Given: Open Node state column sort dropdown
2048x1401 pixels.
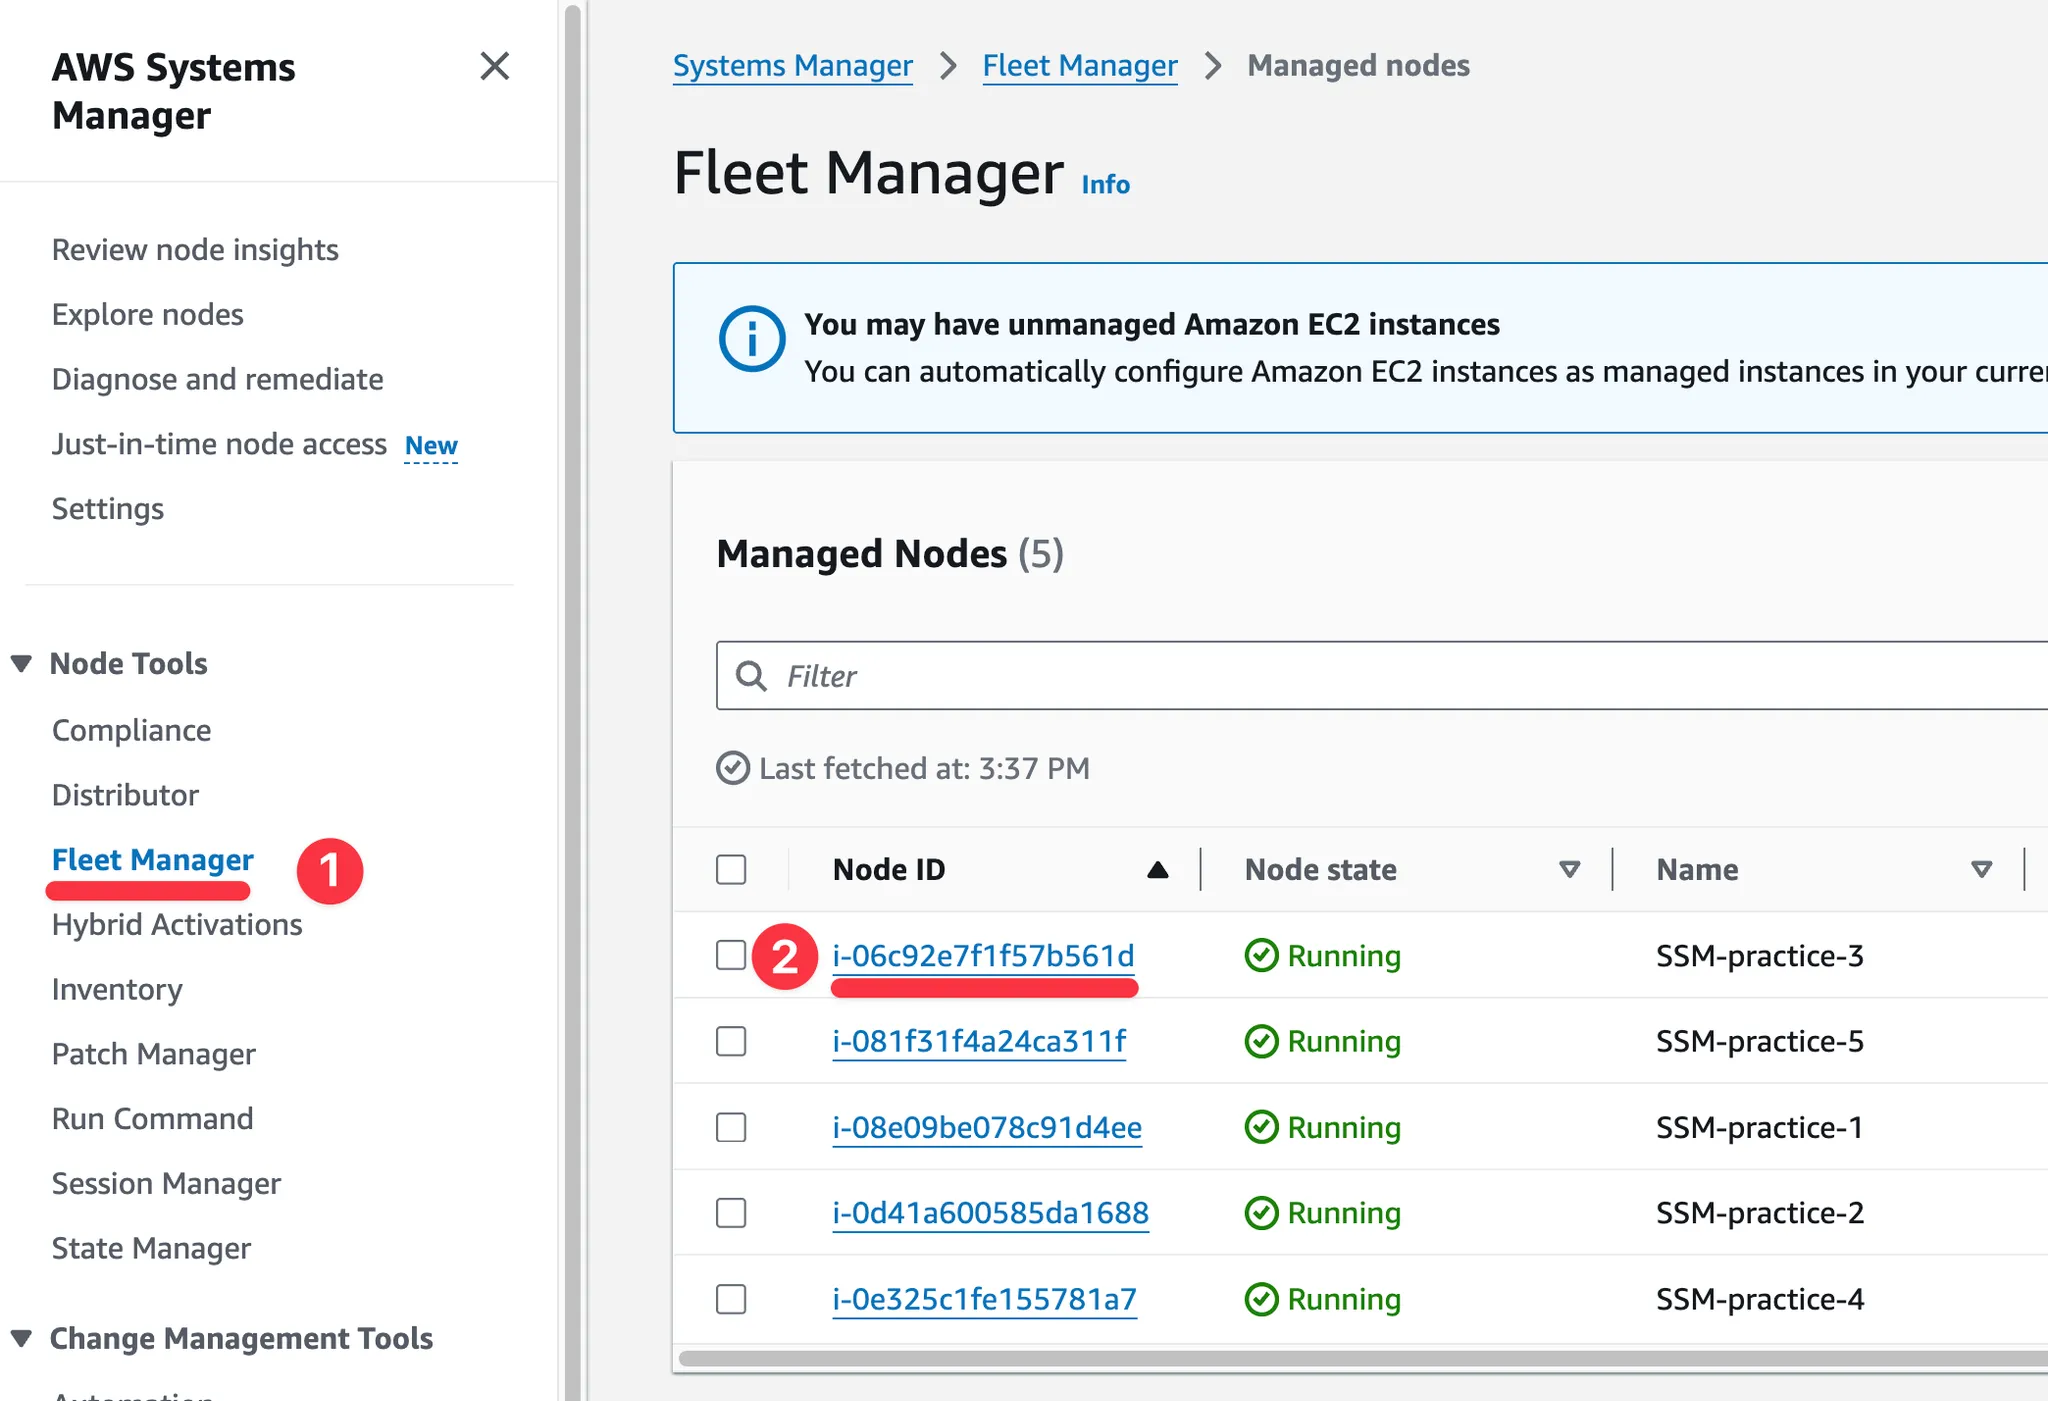Looking at the screenshot, I should pyautogui.click(x=1569, y=870).
